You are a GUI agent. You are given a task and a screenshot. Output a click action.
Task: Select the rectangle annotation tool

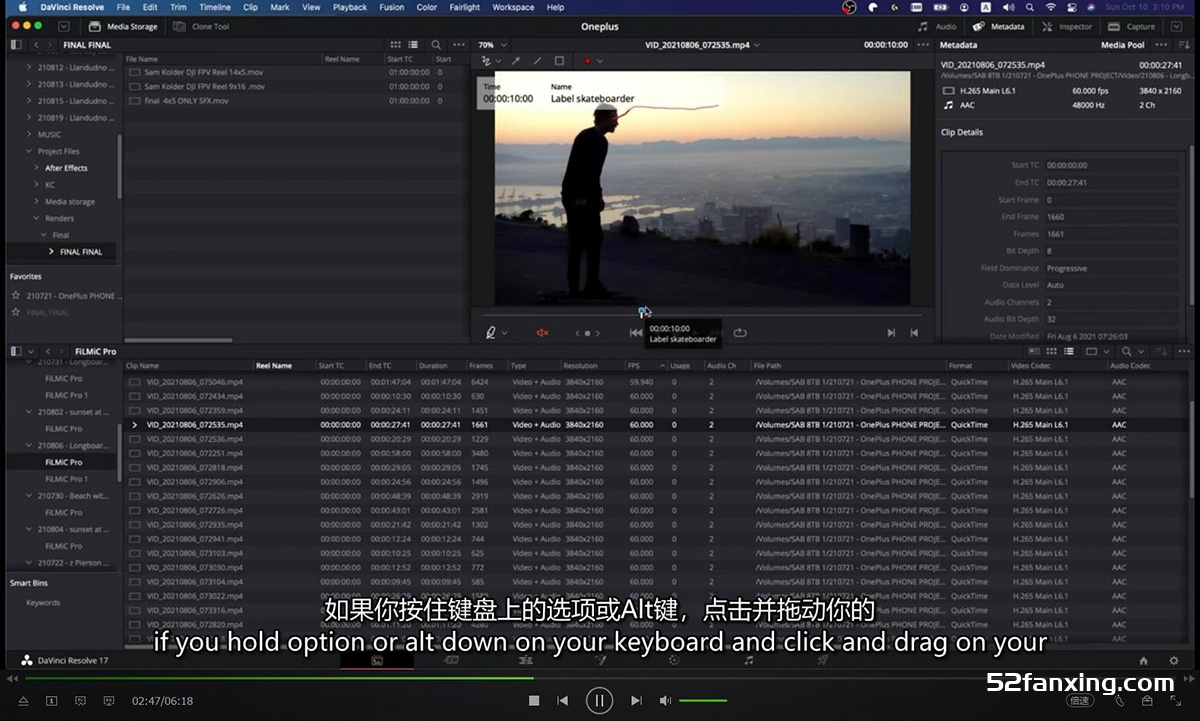click(x=559, y=61)
